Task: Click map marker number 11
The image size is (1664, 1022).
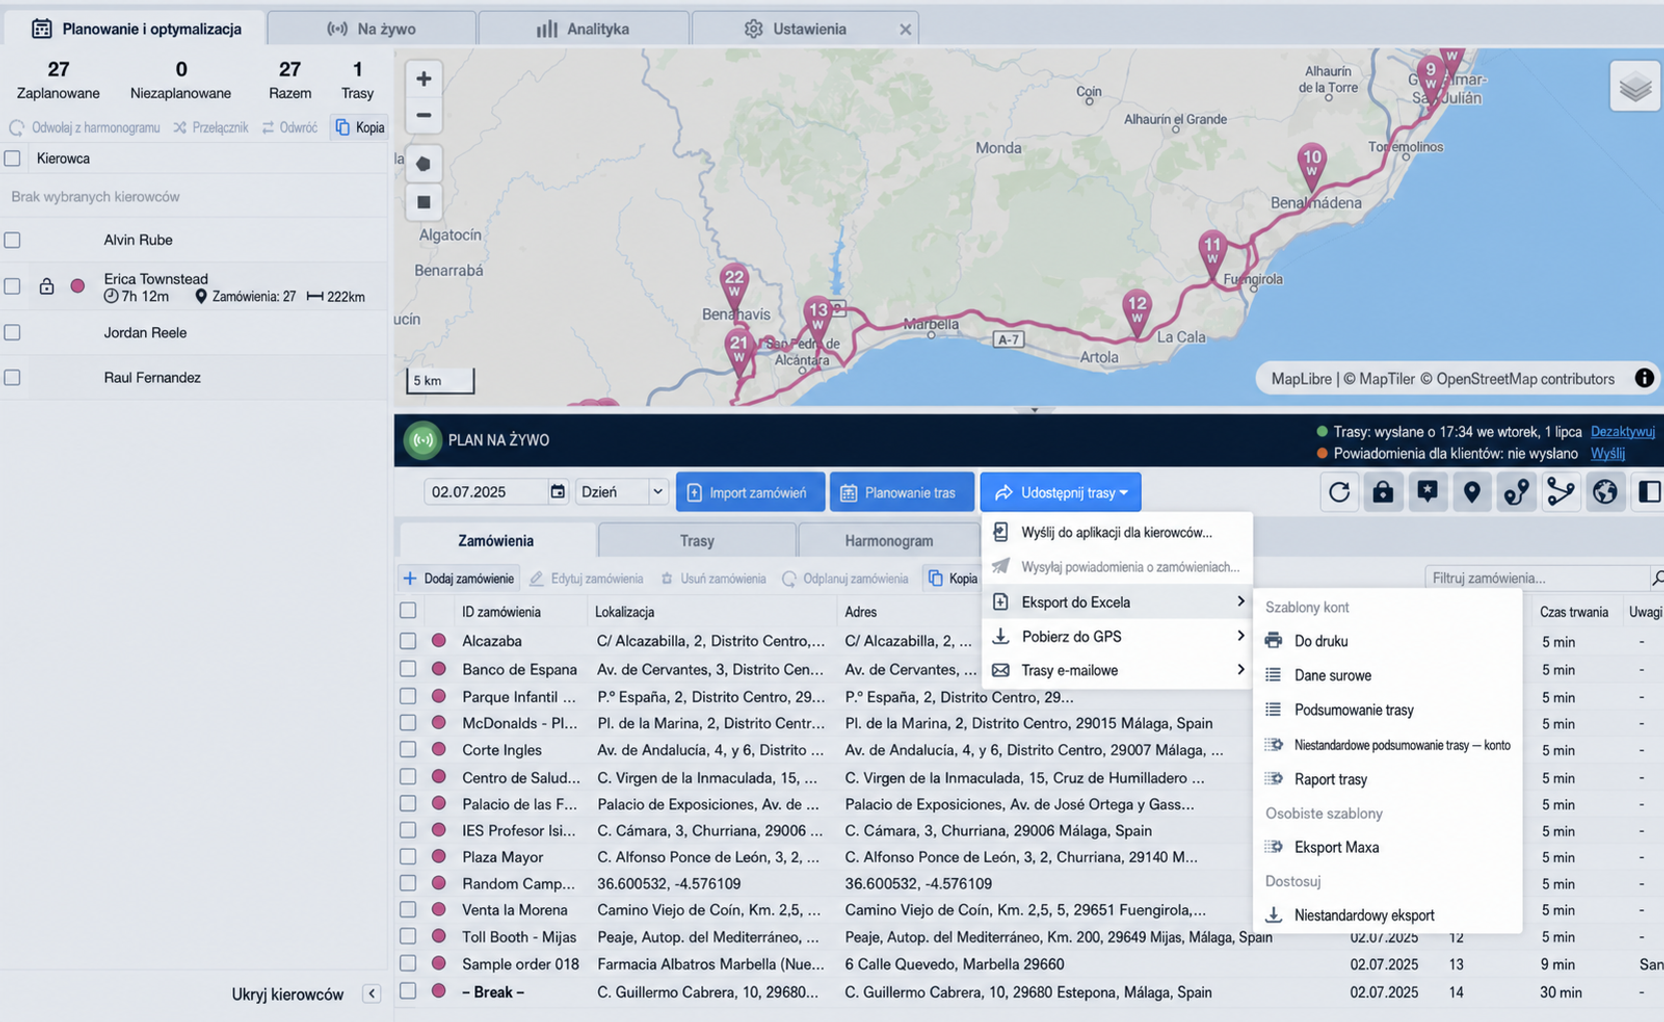Action: (x=1213, y=253)
